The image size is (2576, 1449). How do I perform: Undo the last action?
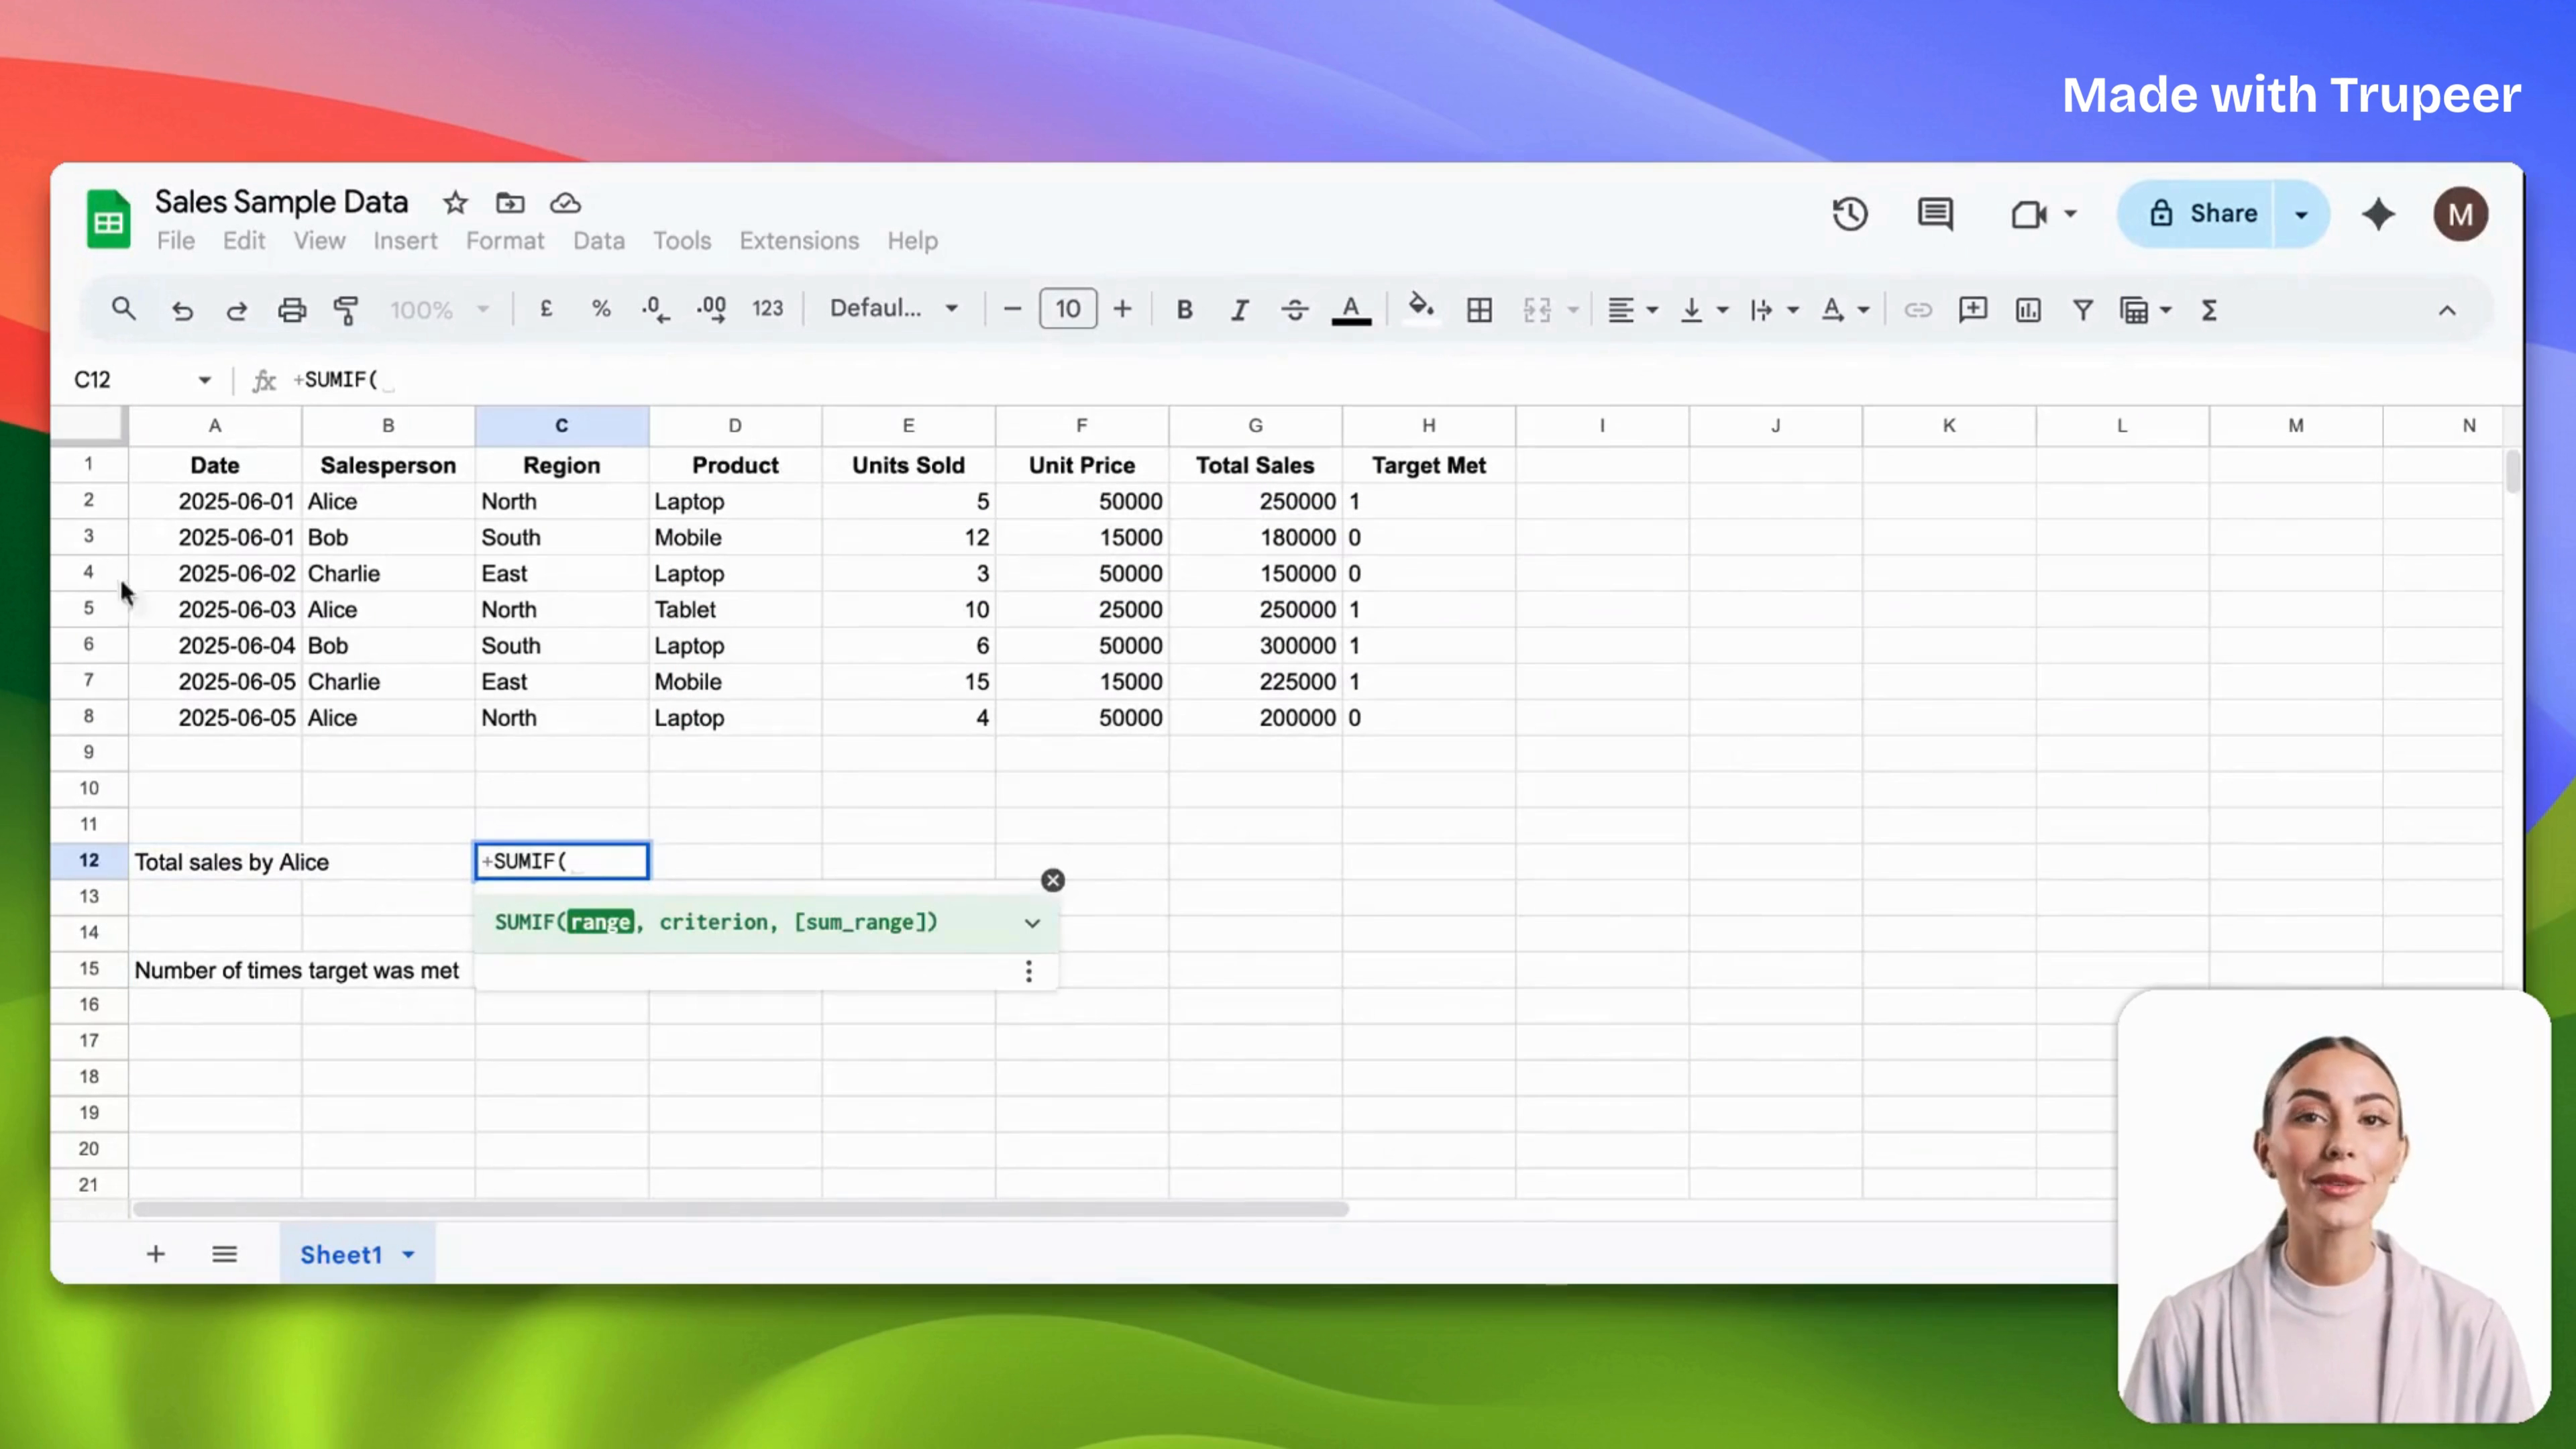182,310
